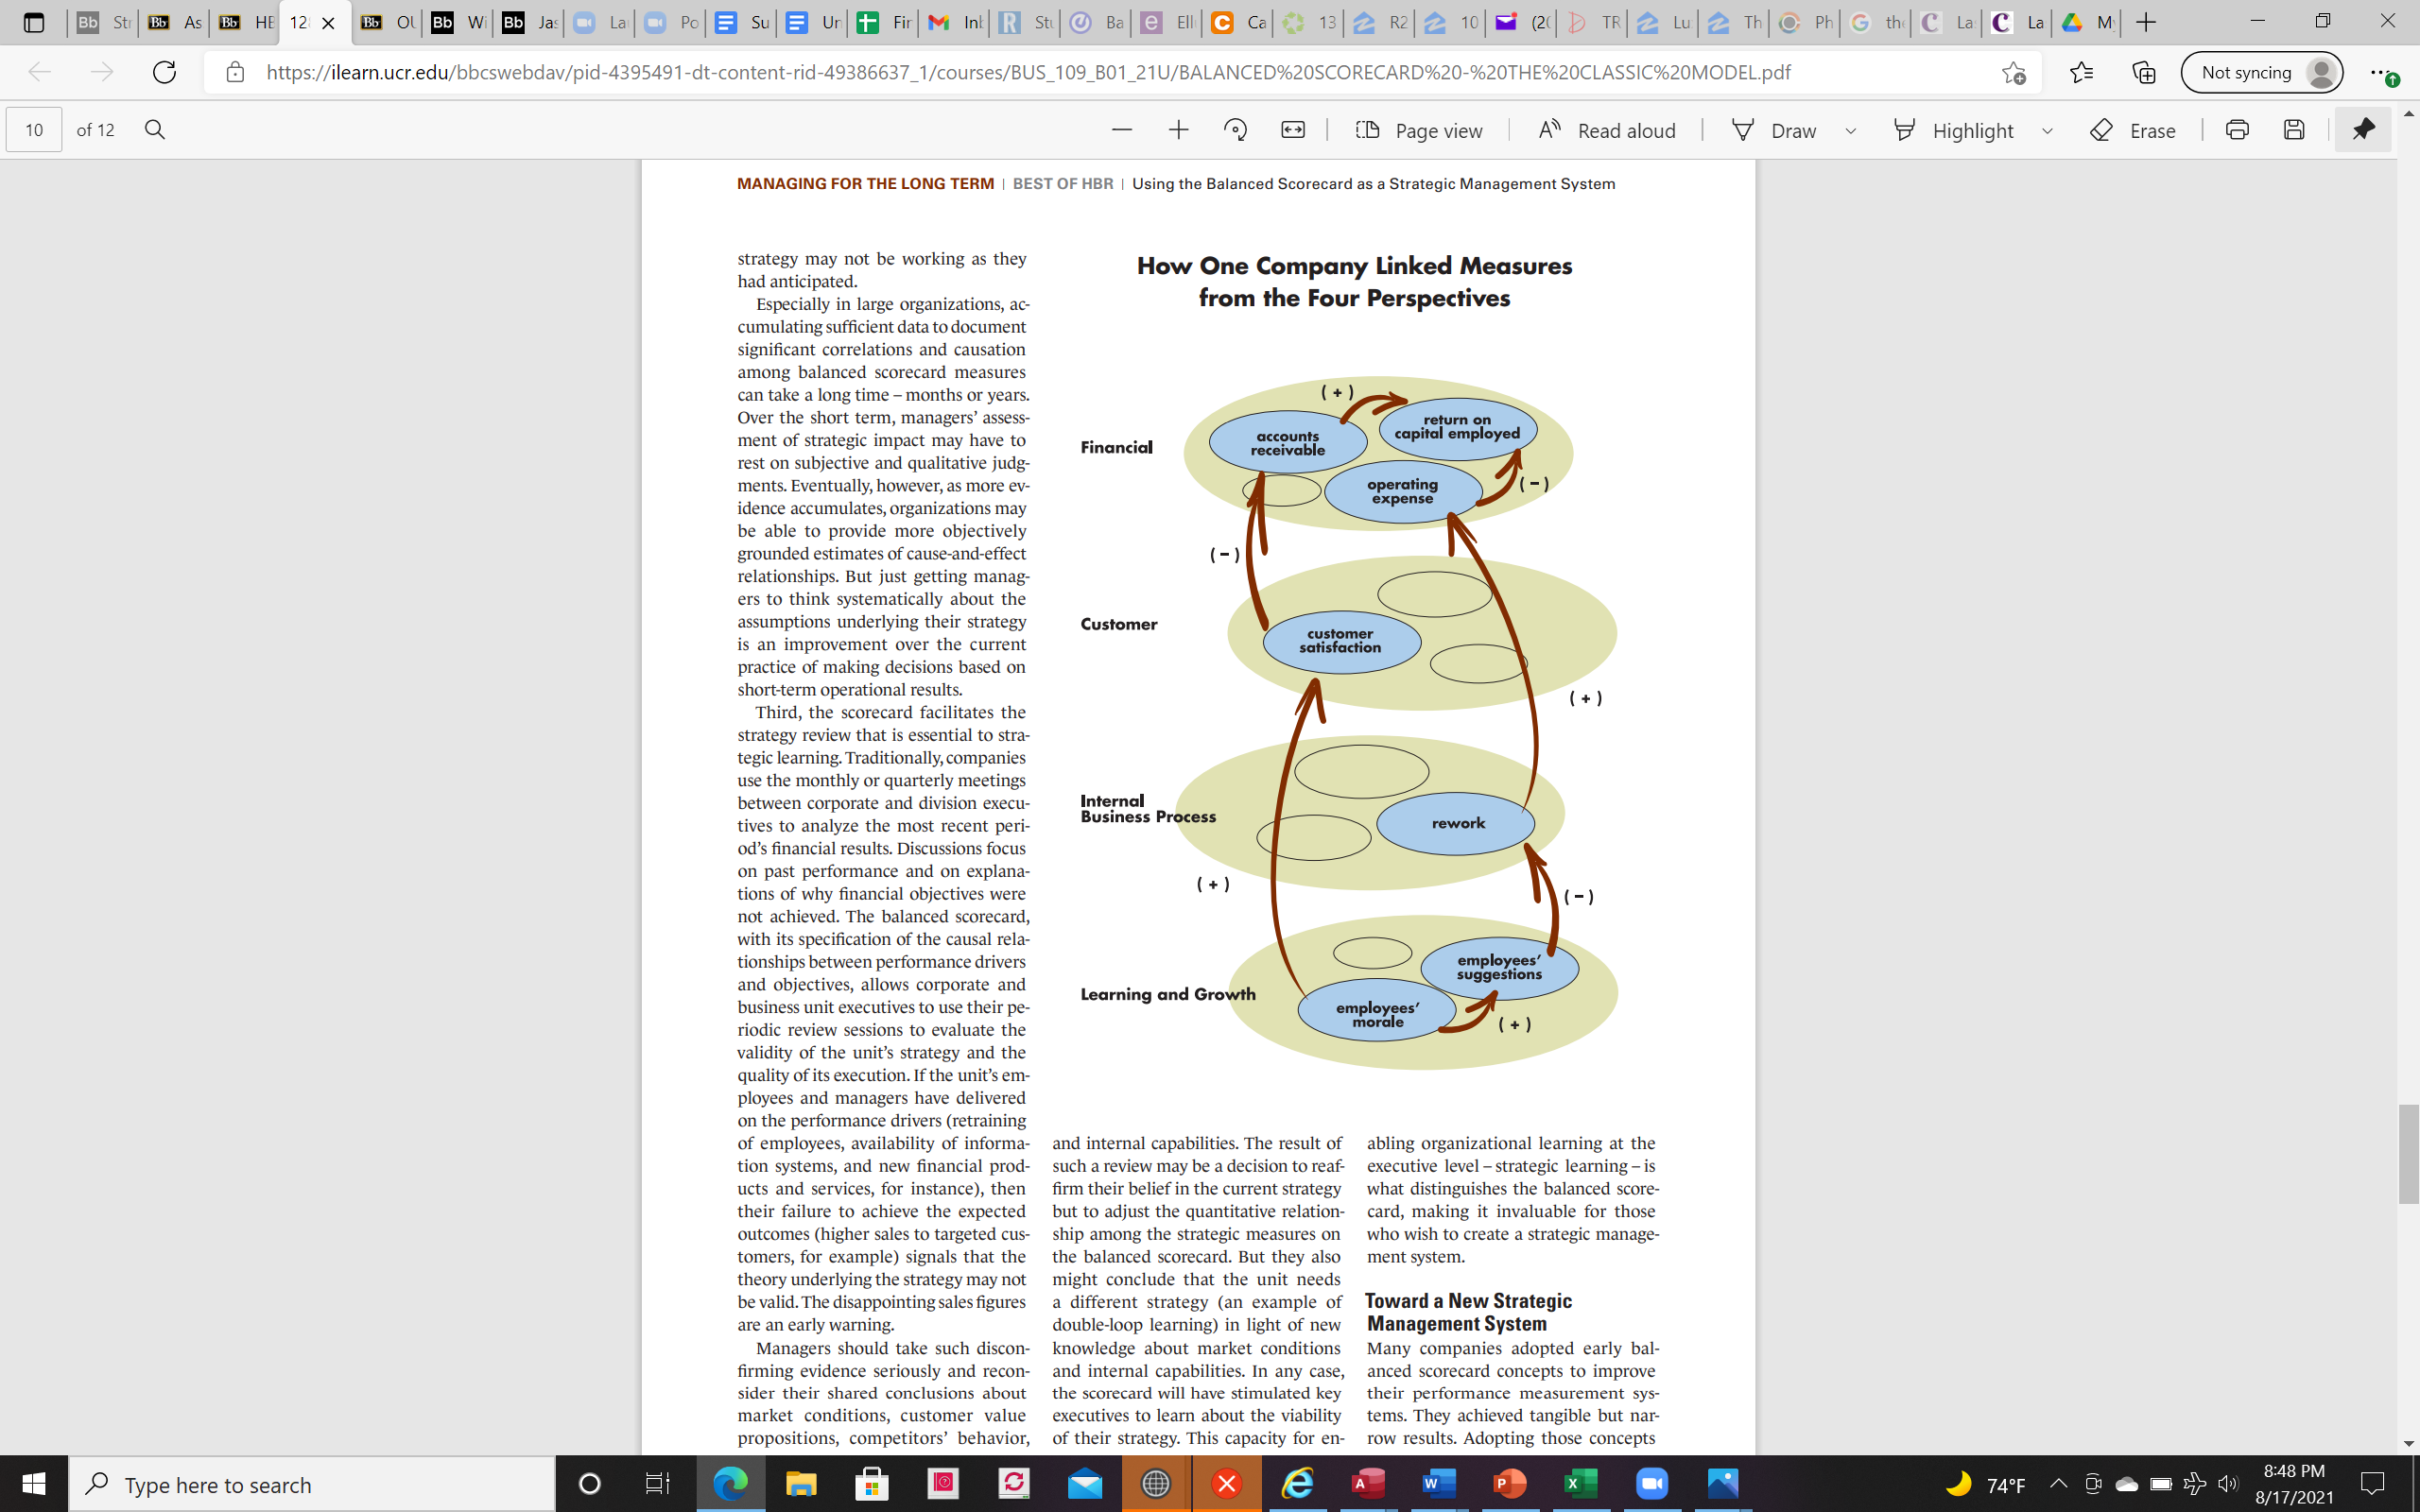The height and width of the screenshot is (1512, 2420).
Task: Open the Windows Start menu
Action: [33, 1484]
